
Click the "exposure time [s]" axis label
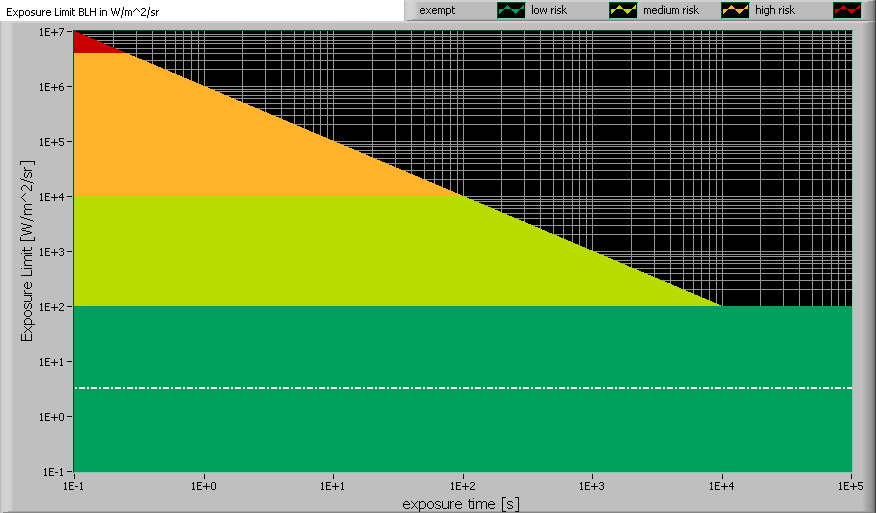(x=461, y=503)
